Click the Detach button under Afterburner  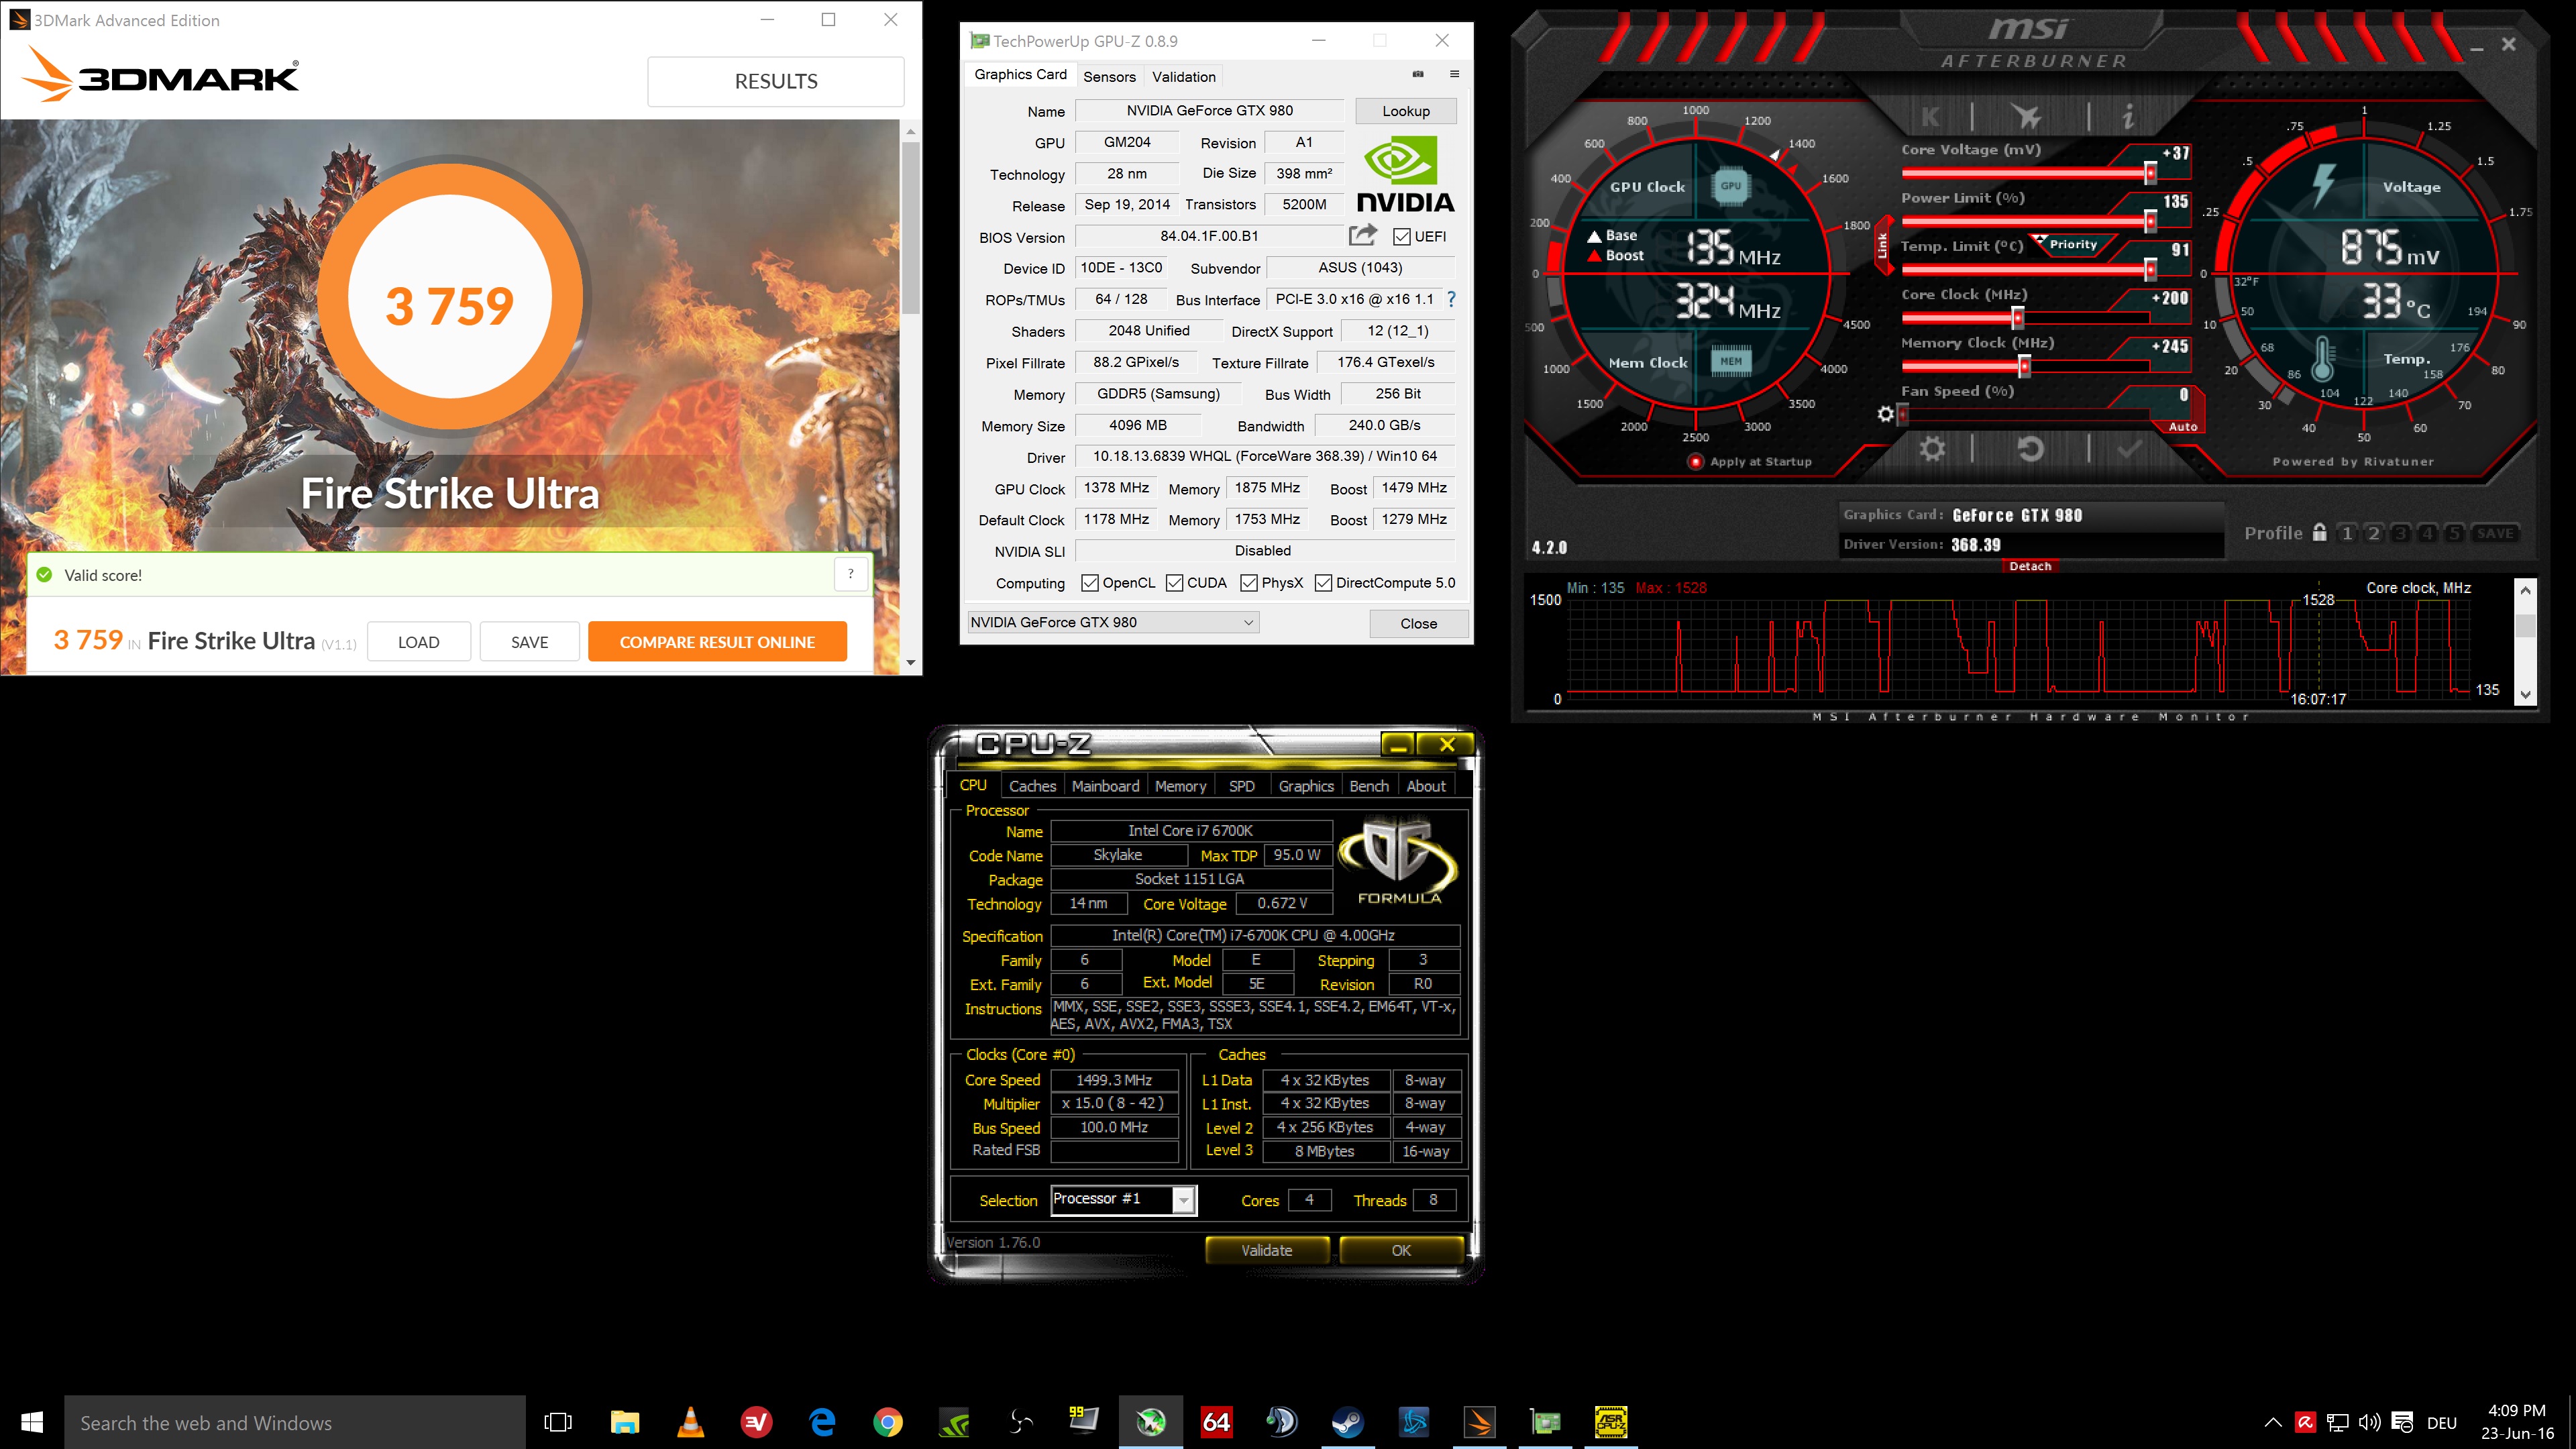click(x=2030, y=566)
